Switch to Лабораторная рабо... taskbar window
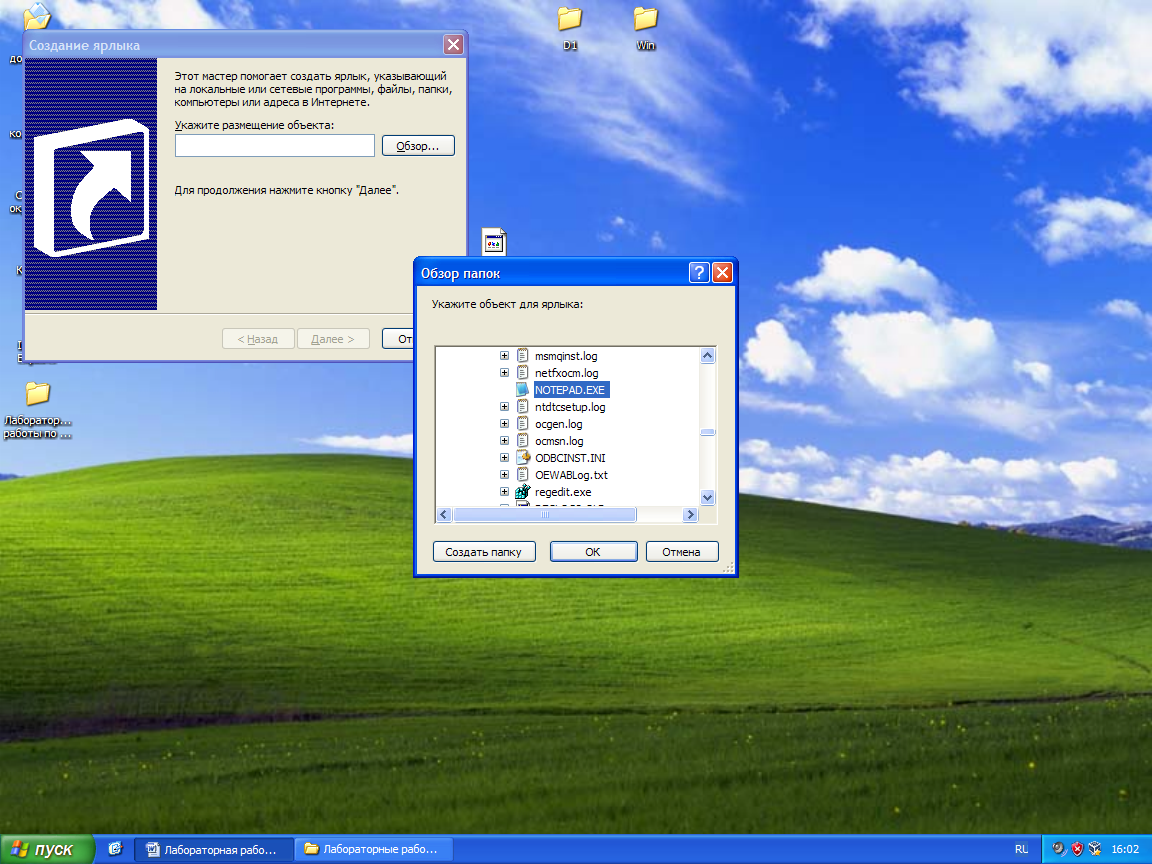 click(213, 849)
